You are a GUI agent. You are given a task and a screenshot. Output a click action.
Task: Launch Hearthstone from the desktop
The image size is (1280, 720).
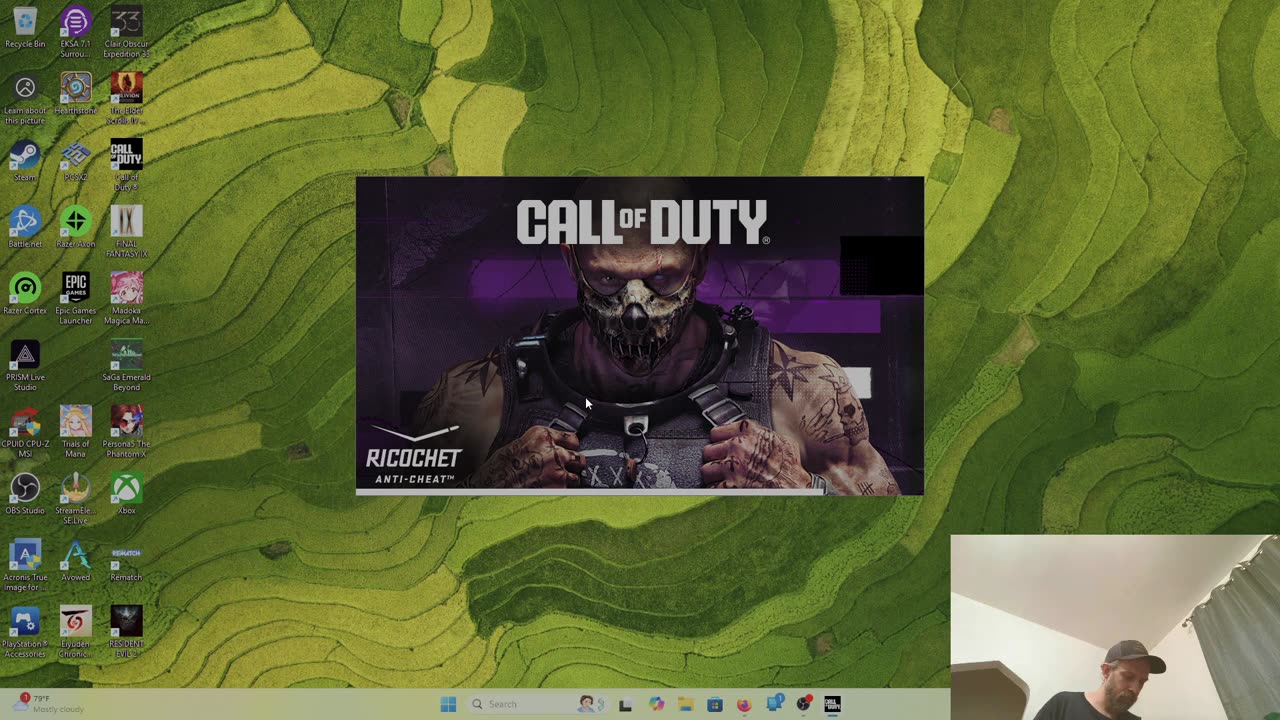pyautogui.click(x=75, y=94)
